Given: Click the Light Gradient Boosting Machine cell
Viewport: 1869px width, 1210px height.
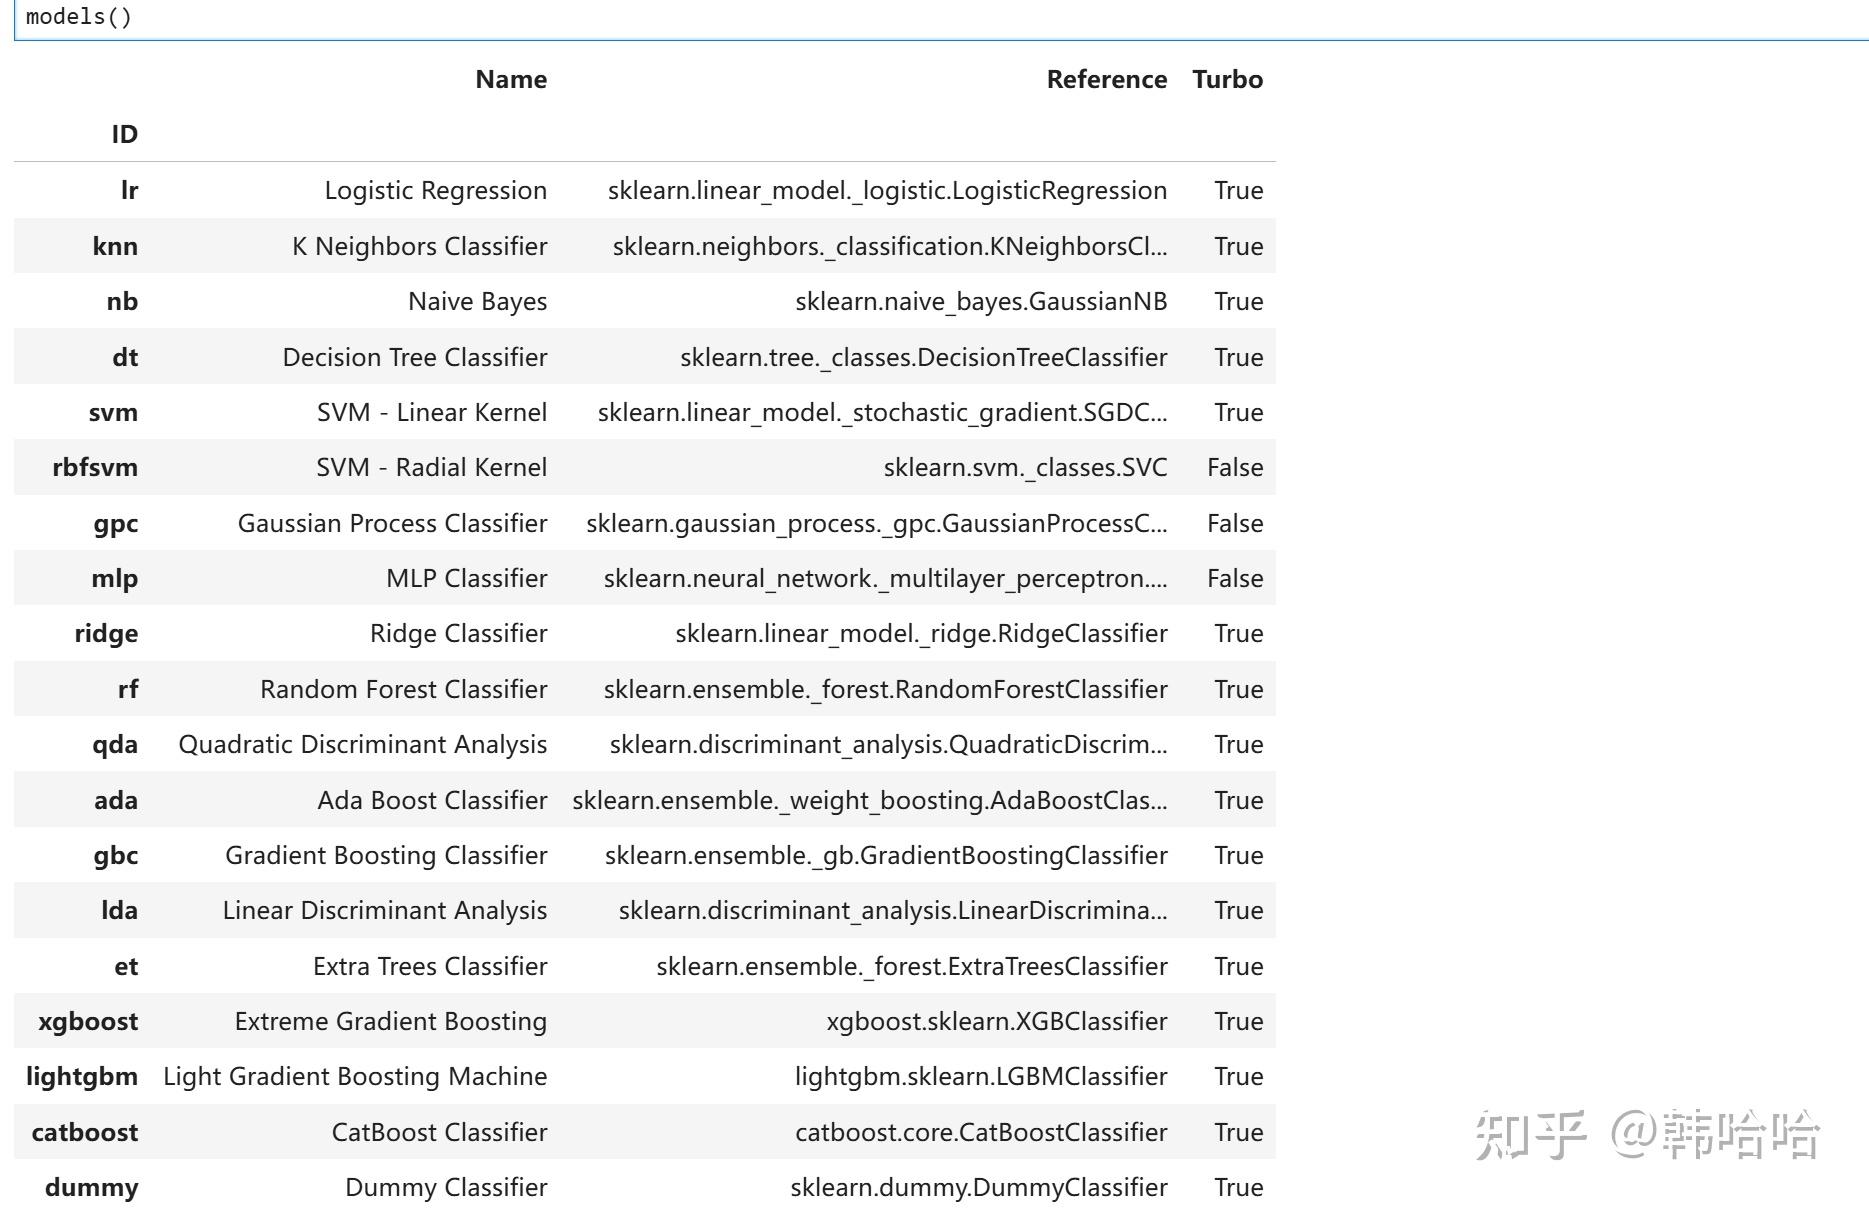Looking at the screenshot, I should pyautogui.click(x=355, y=1077).
